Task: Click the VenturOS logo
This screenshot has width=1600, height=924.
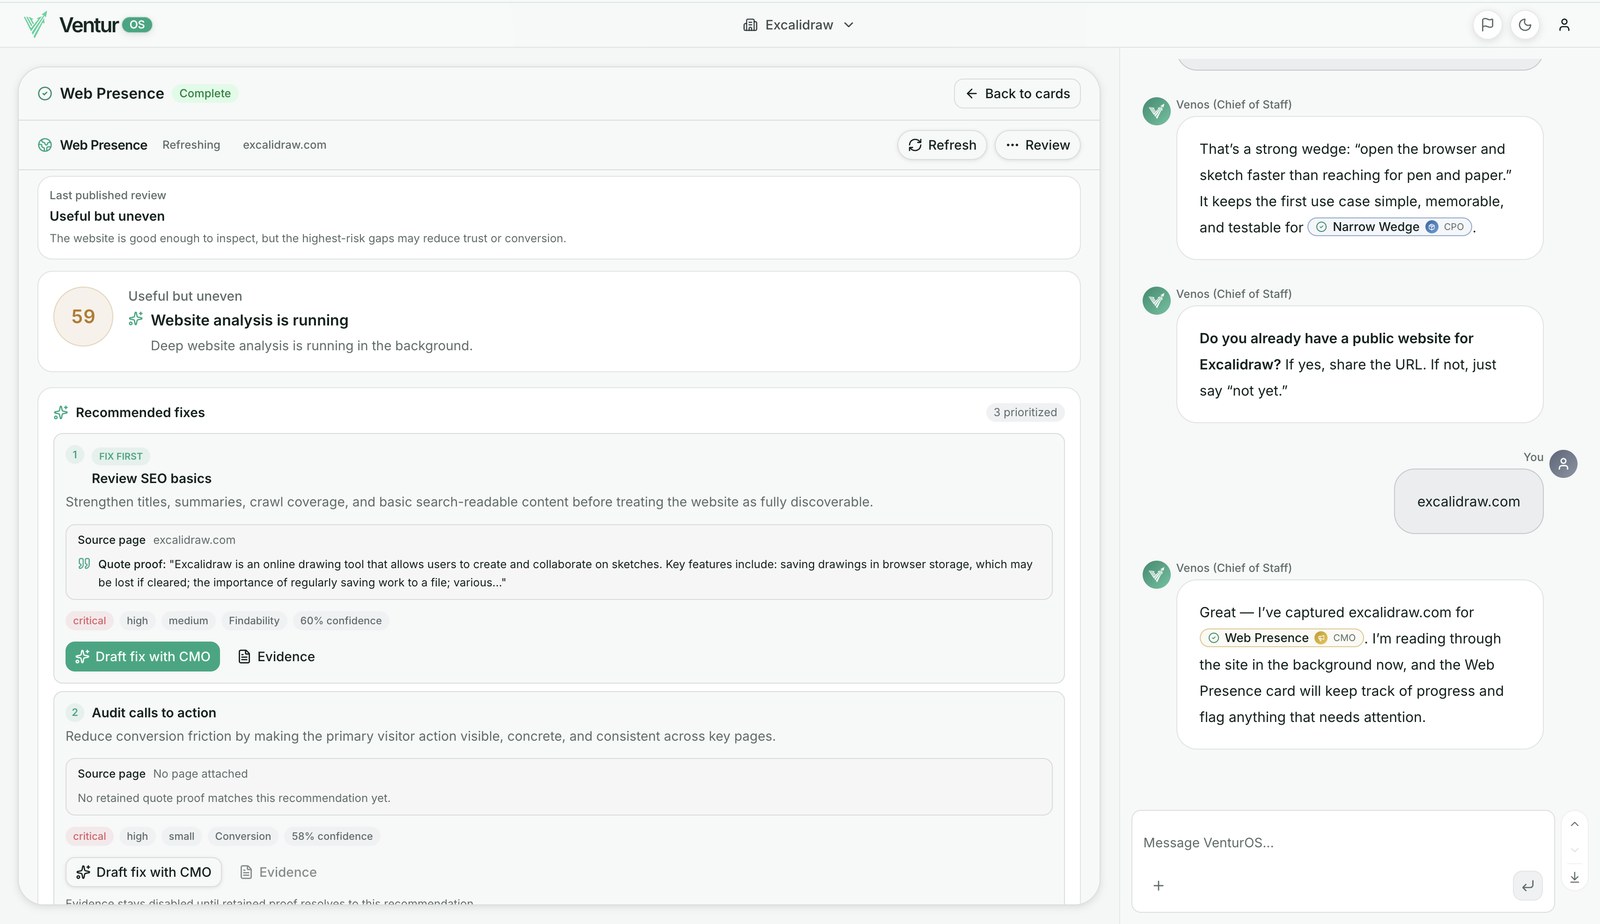Action: (x=88, y=25)
